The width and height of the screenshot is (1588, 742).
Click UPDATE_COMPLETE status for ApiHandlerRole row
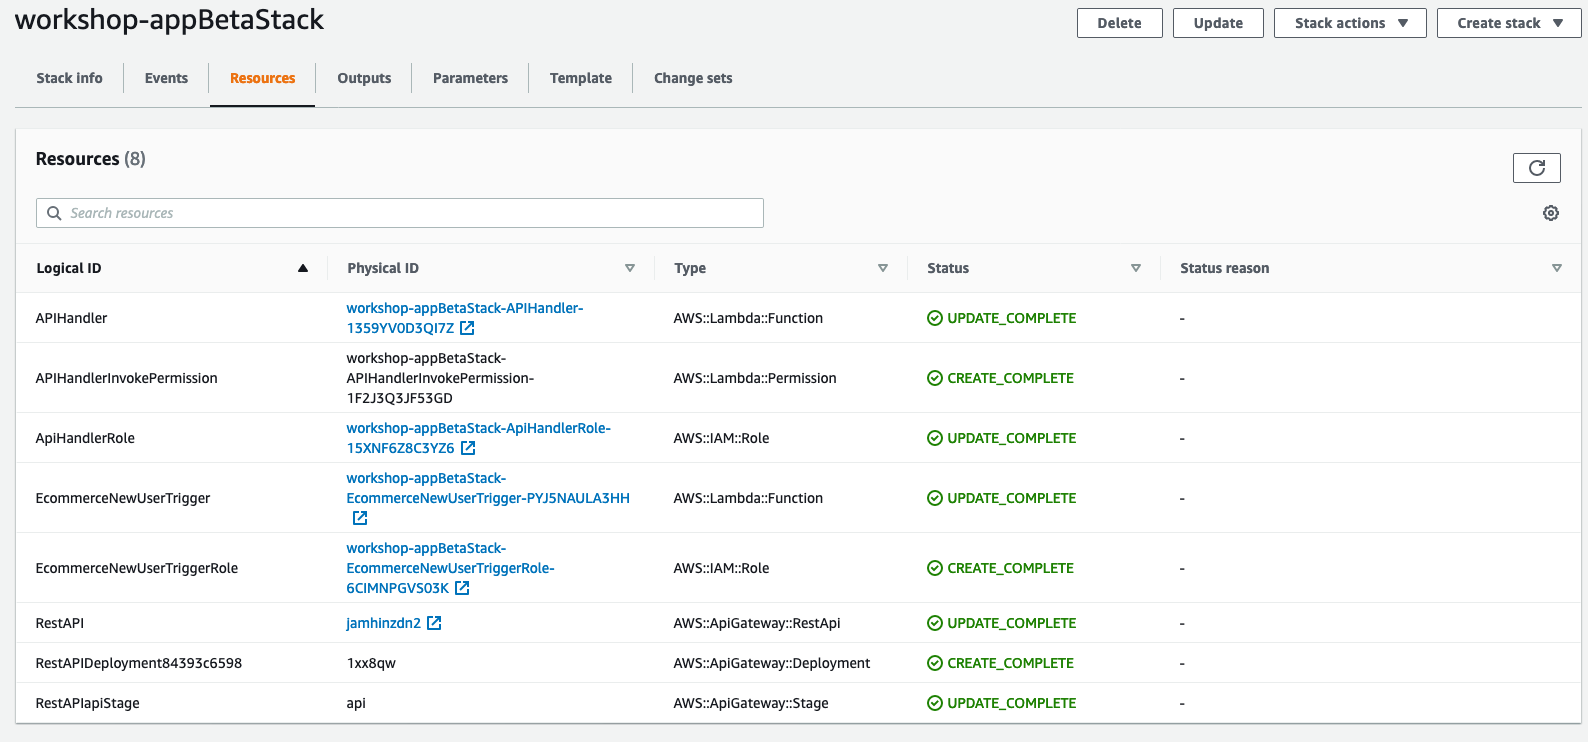[1012, 438]
